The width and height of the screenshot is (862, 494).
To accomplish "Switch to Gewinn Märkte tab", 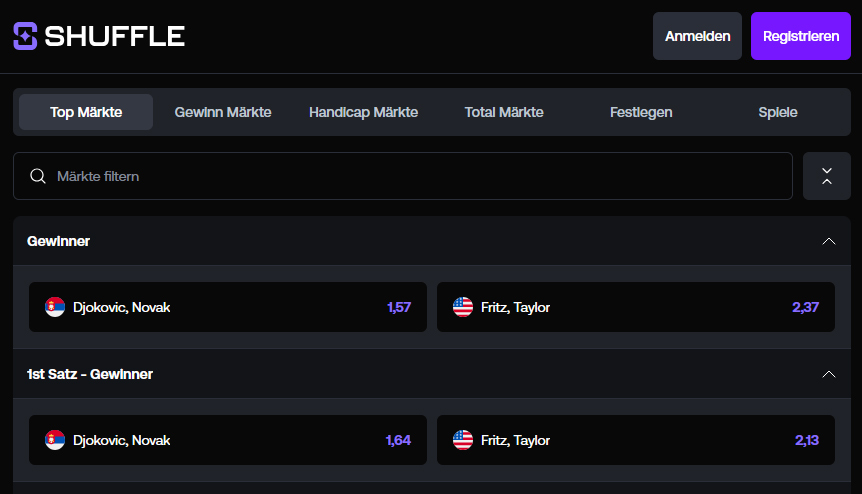I will pos(223,112).
